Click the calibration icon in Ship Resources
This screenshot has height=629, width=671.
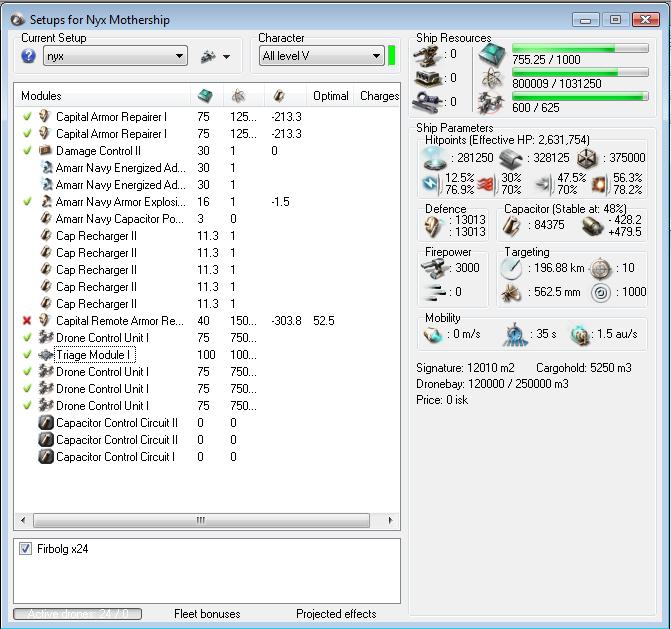426,102
